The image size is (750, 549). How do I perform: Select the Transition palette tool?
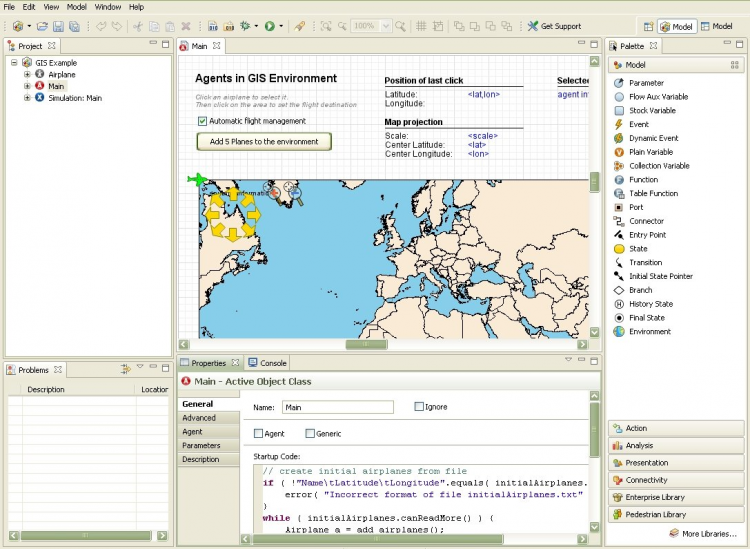click(x=645, y=262)
